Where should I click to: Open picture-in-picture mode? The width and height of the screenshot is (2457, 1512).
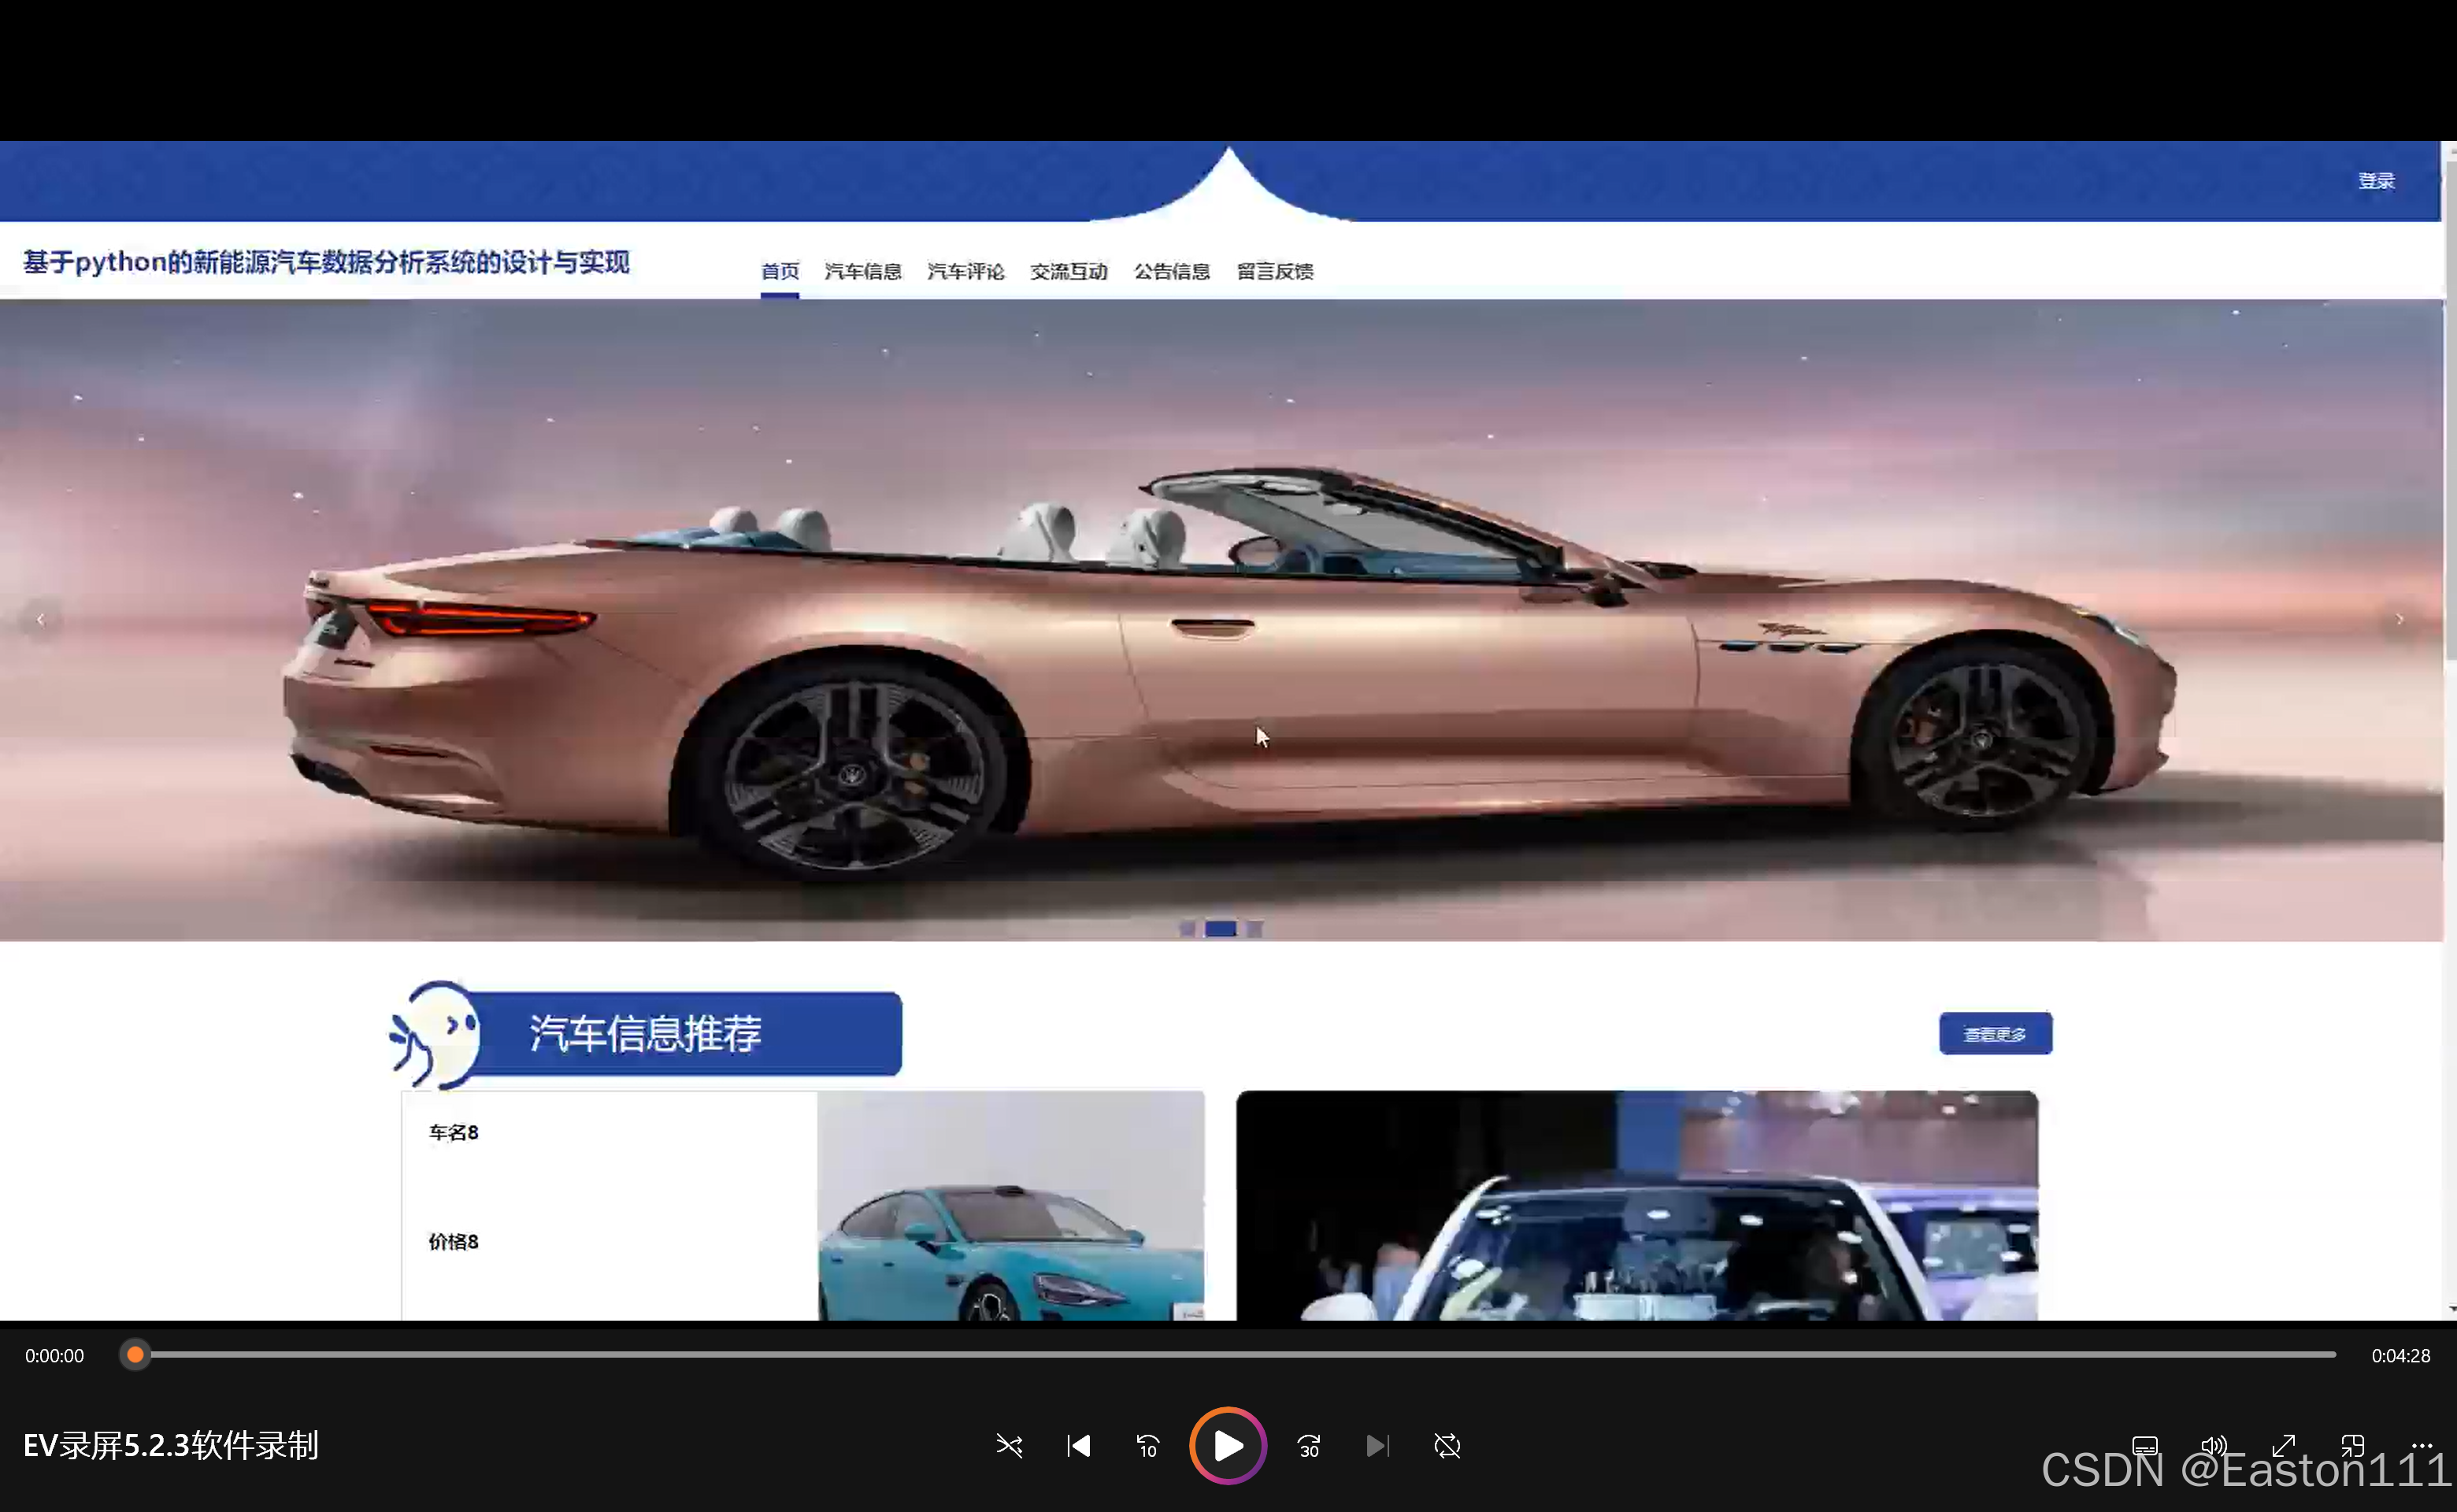click(x=2352, y=1446)
